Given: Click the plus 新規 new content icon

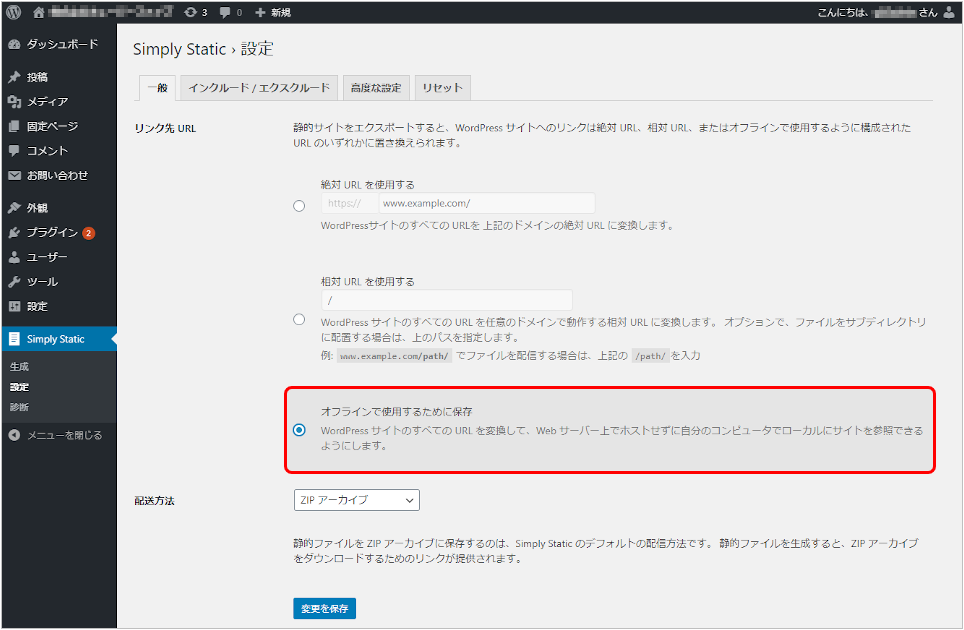Looking at the screenshot, I should (x=260, y=12).
